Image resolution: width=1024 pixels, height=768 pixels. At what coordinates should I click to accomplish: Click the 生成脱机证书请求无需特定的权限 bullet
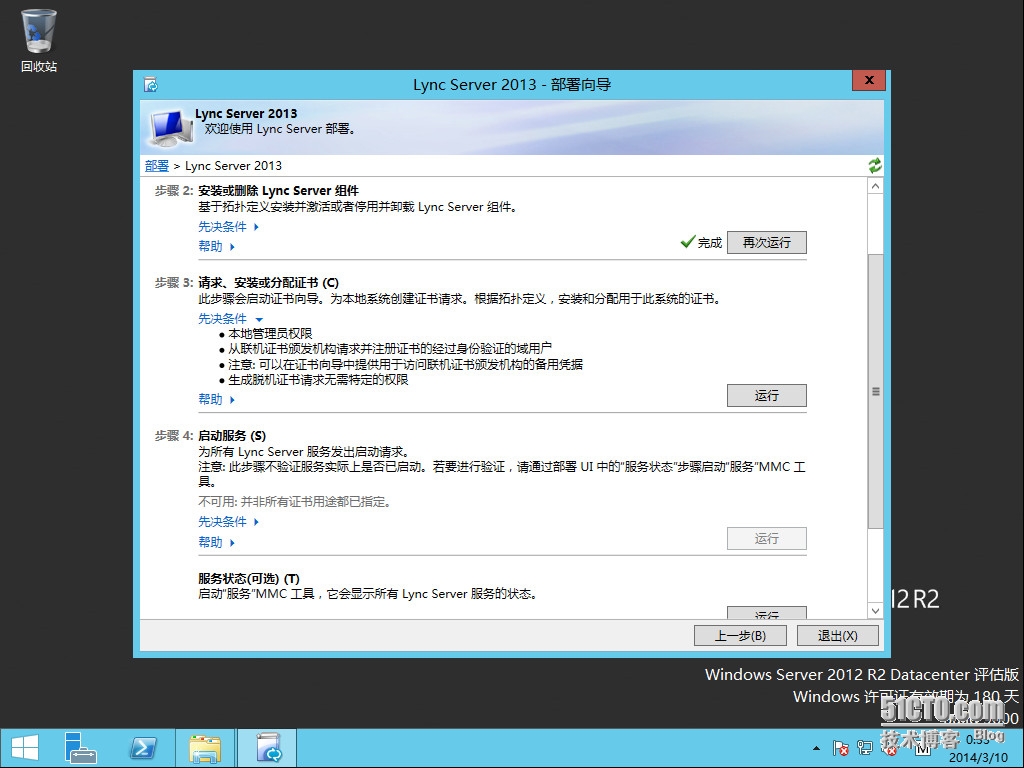[318, 379]
